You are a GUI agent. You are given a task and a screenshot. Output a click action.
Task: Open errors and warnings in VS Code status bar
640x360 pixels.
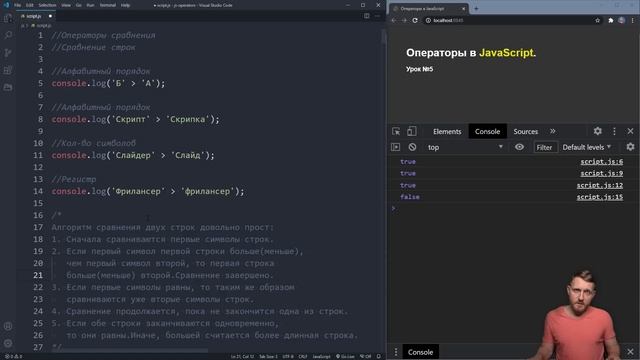(x=13, y=356)
